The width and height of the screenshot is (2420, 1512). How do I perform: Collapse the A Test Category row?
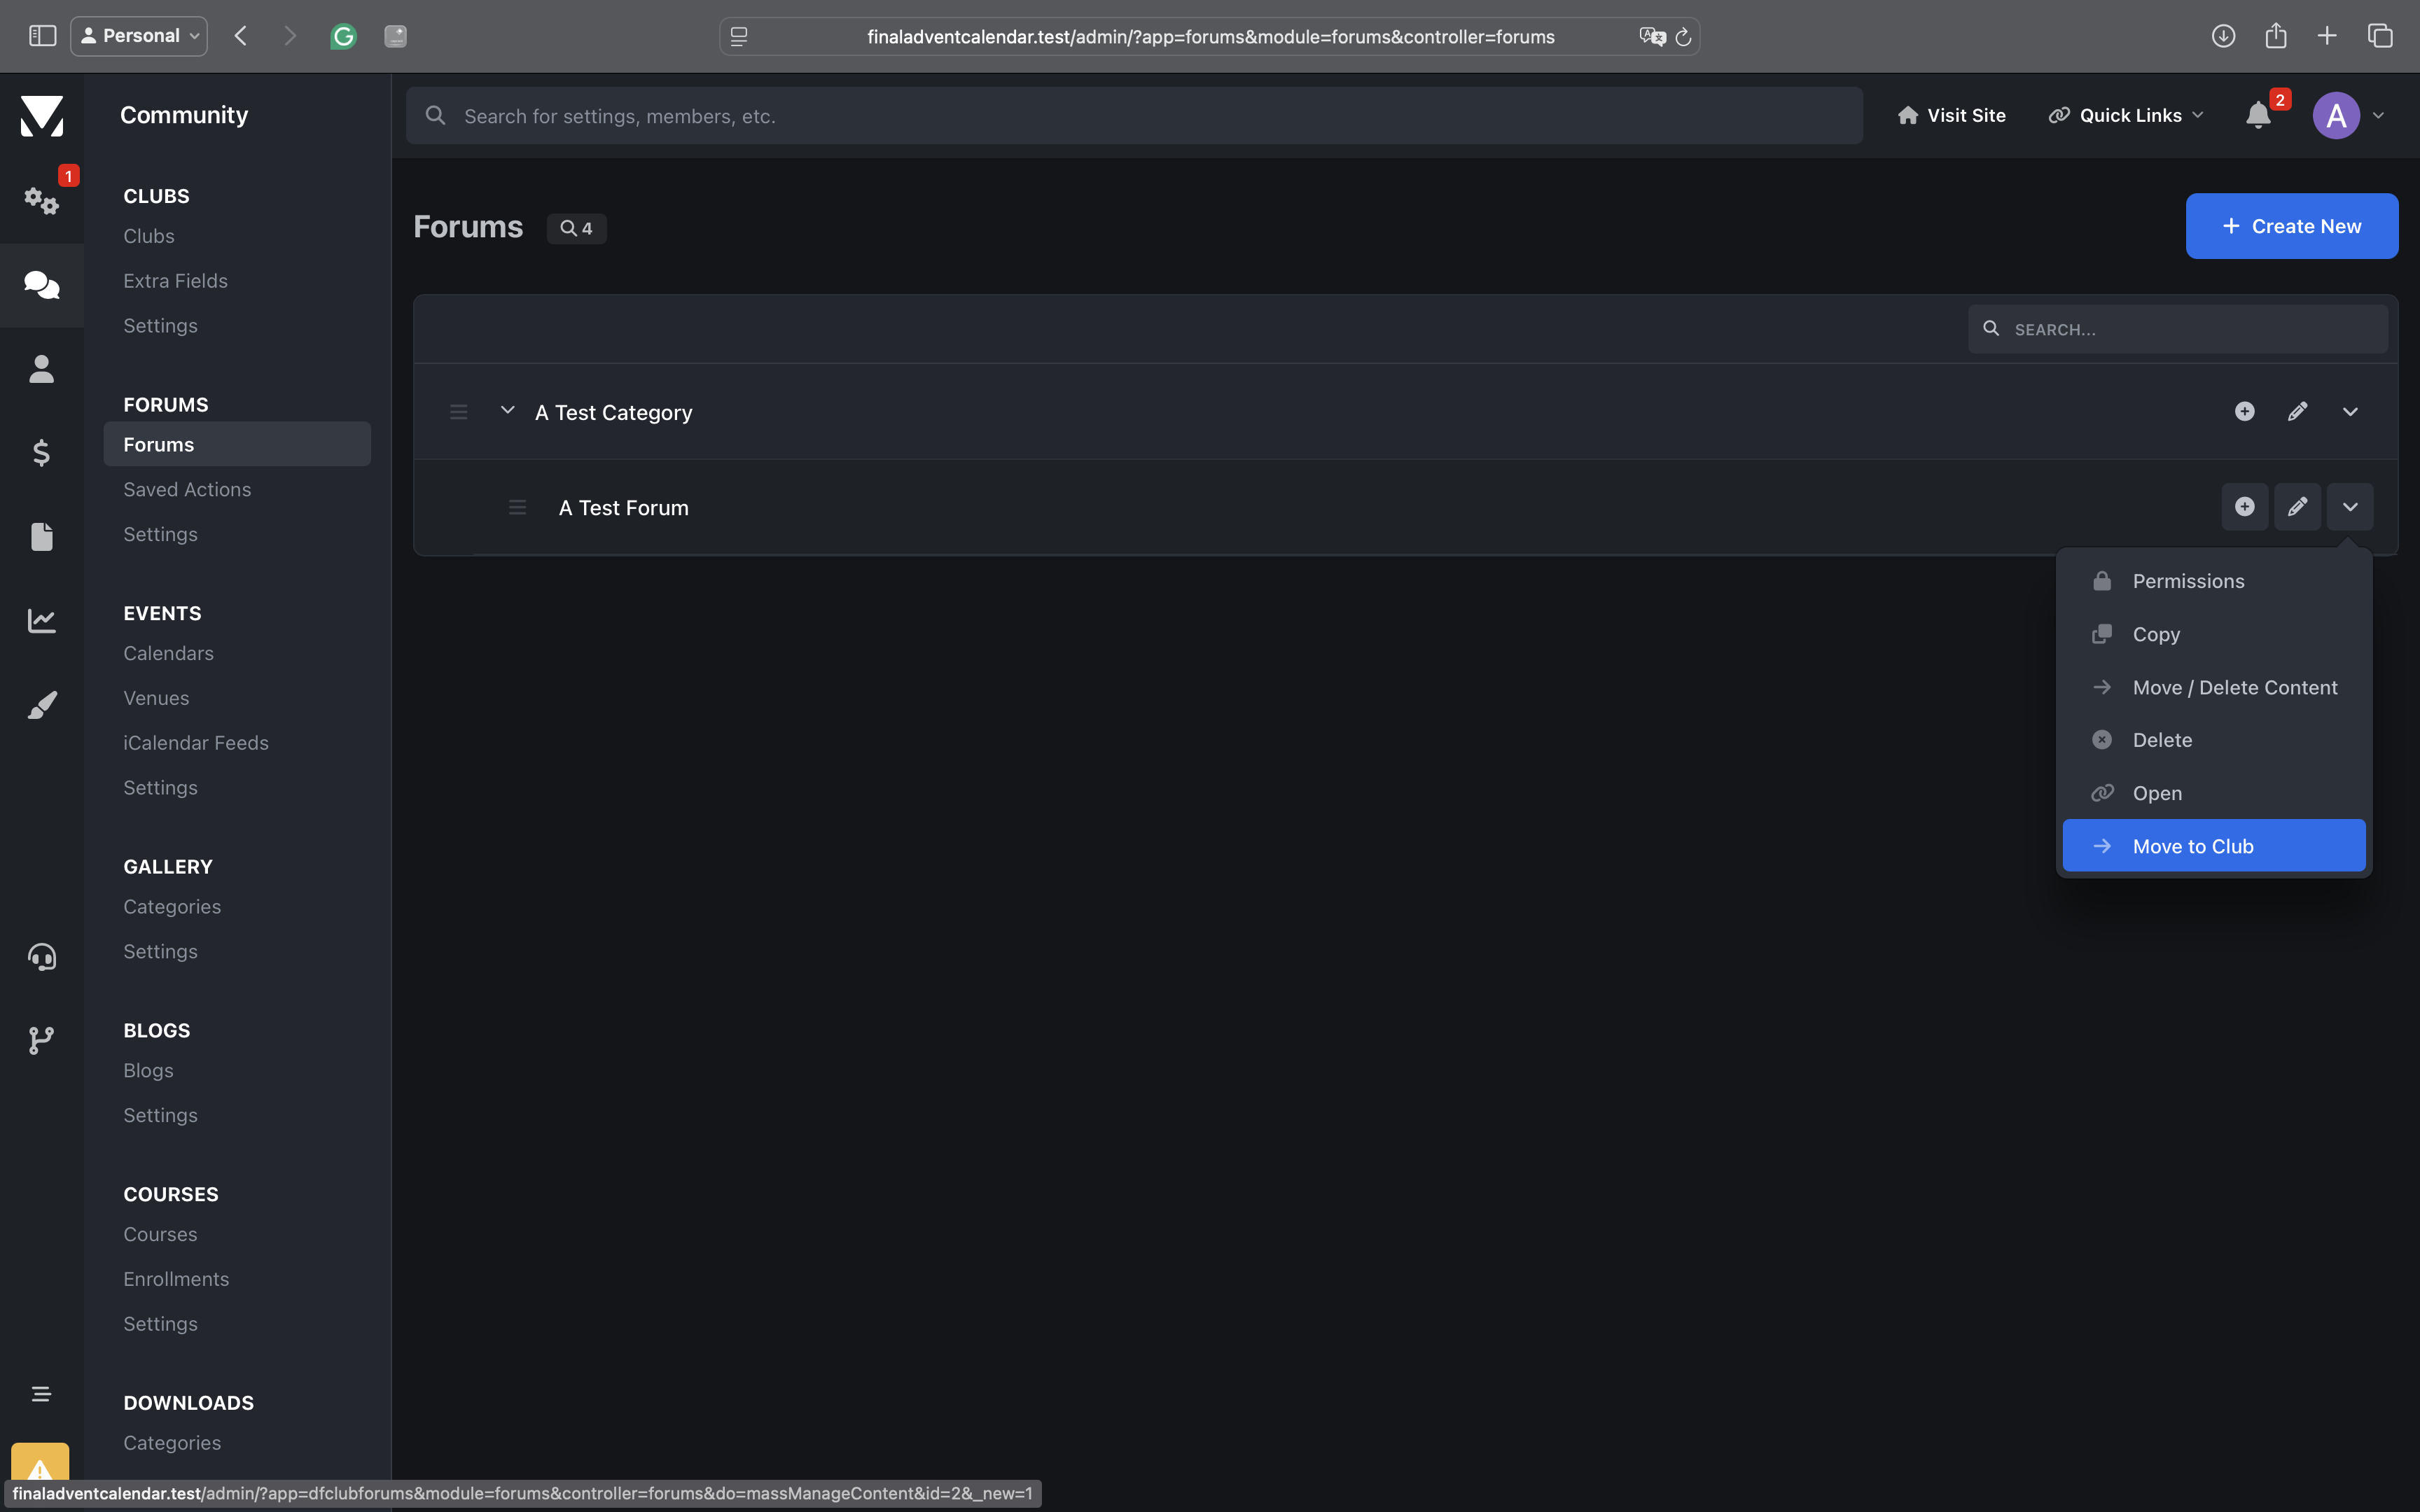(507, 411)
